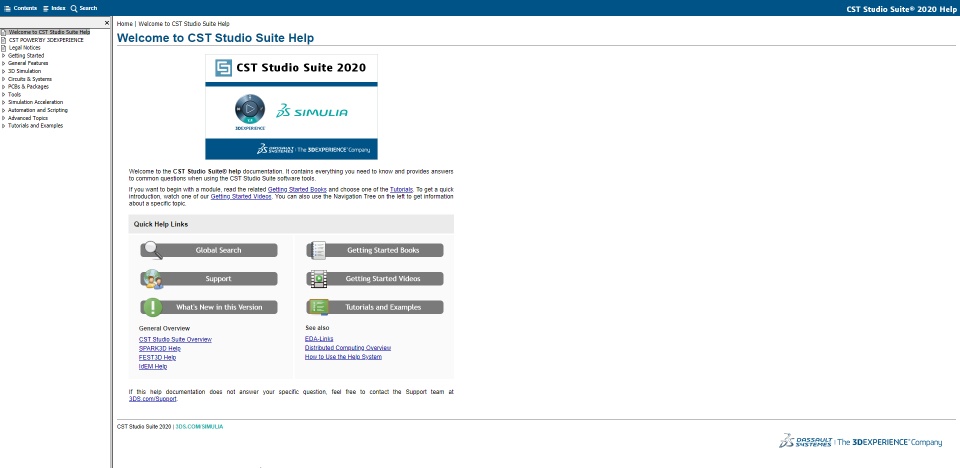The height and width of the screenshot is (468, 960).
Task: Expand the General Features tree node
Action: pyautogui.click(x=4, y=63)
